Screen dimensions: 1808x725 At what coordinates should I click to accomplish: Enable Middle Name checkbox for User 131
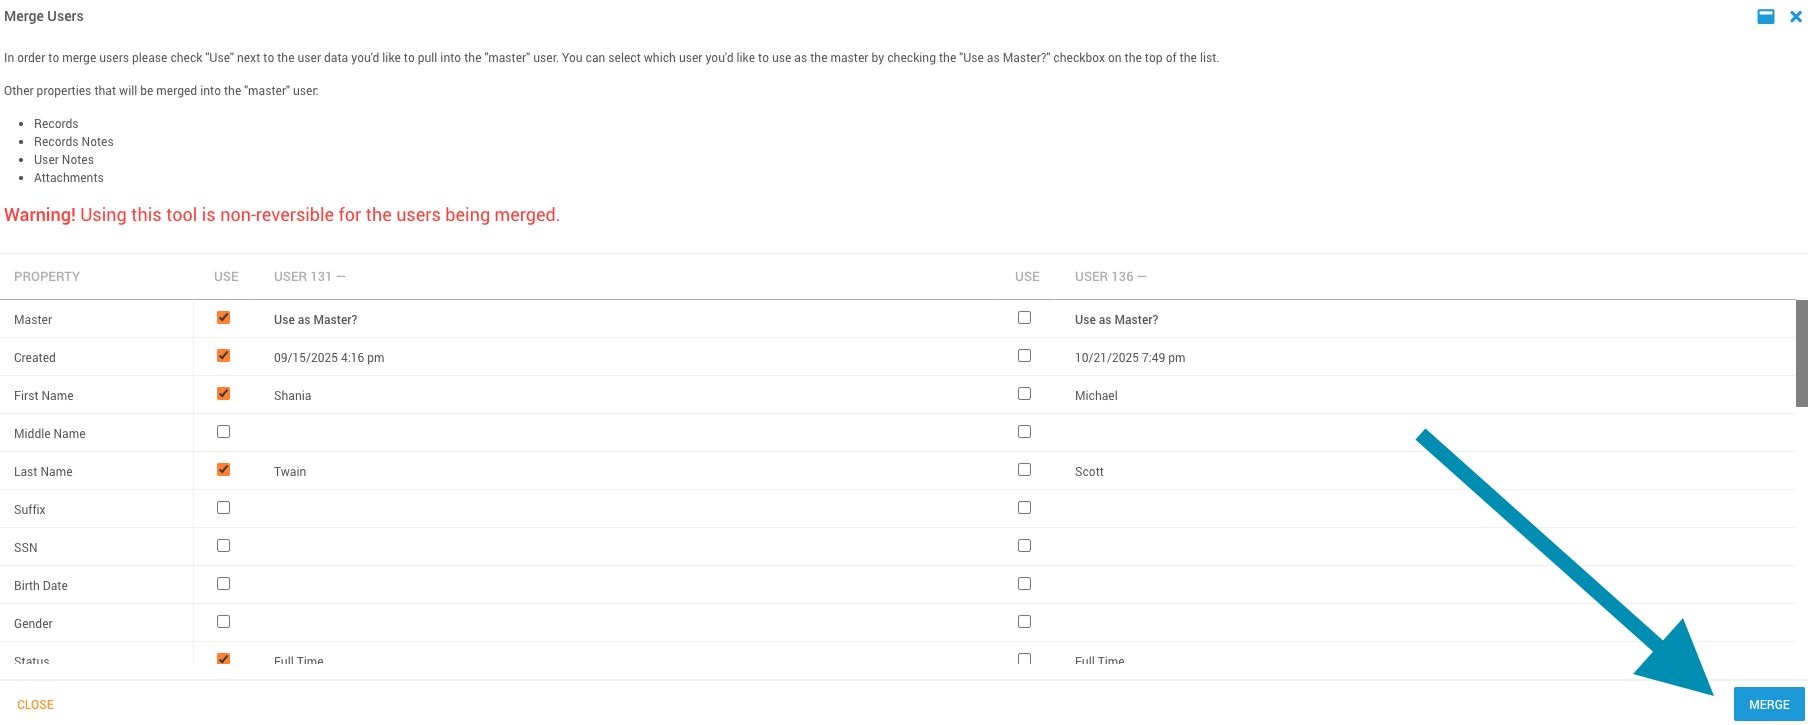[223, 432]
